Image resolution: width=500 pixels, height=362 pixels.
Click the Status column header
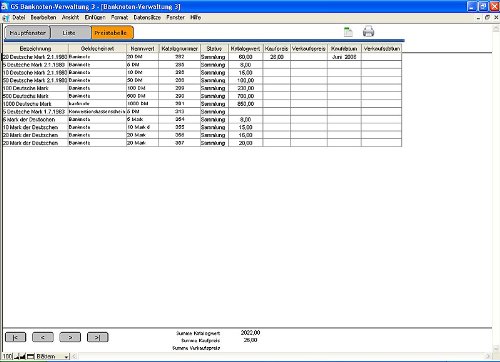pyautogui.click(x=214, y=49)
